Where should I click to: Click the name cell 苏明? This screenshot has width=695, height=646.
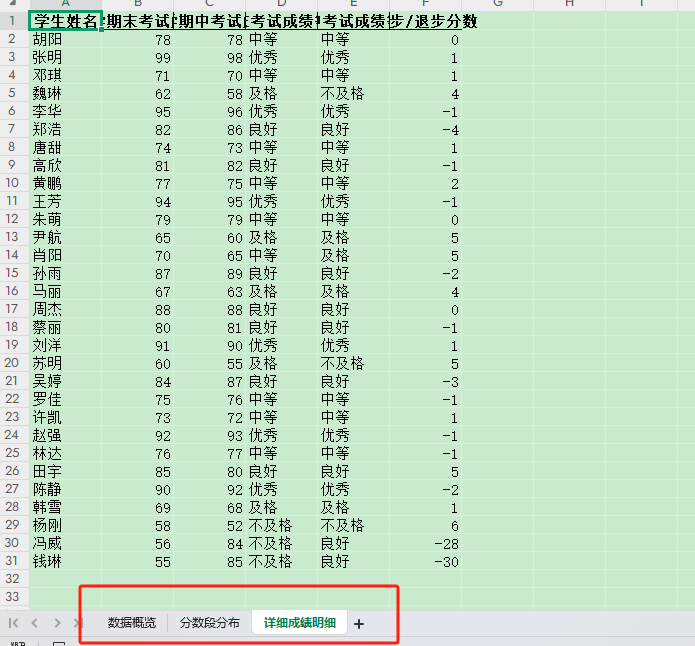click(65, 363)
